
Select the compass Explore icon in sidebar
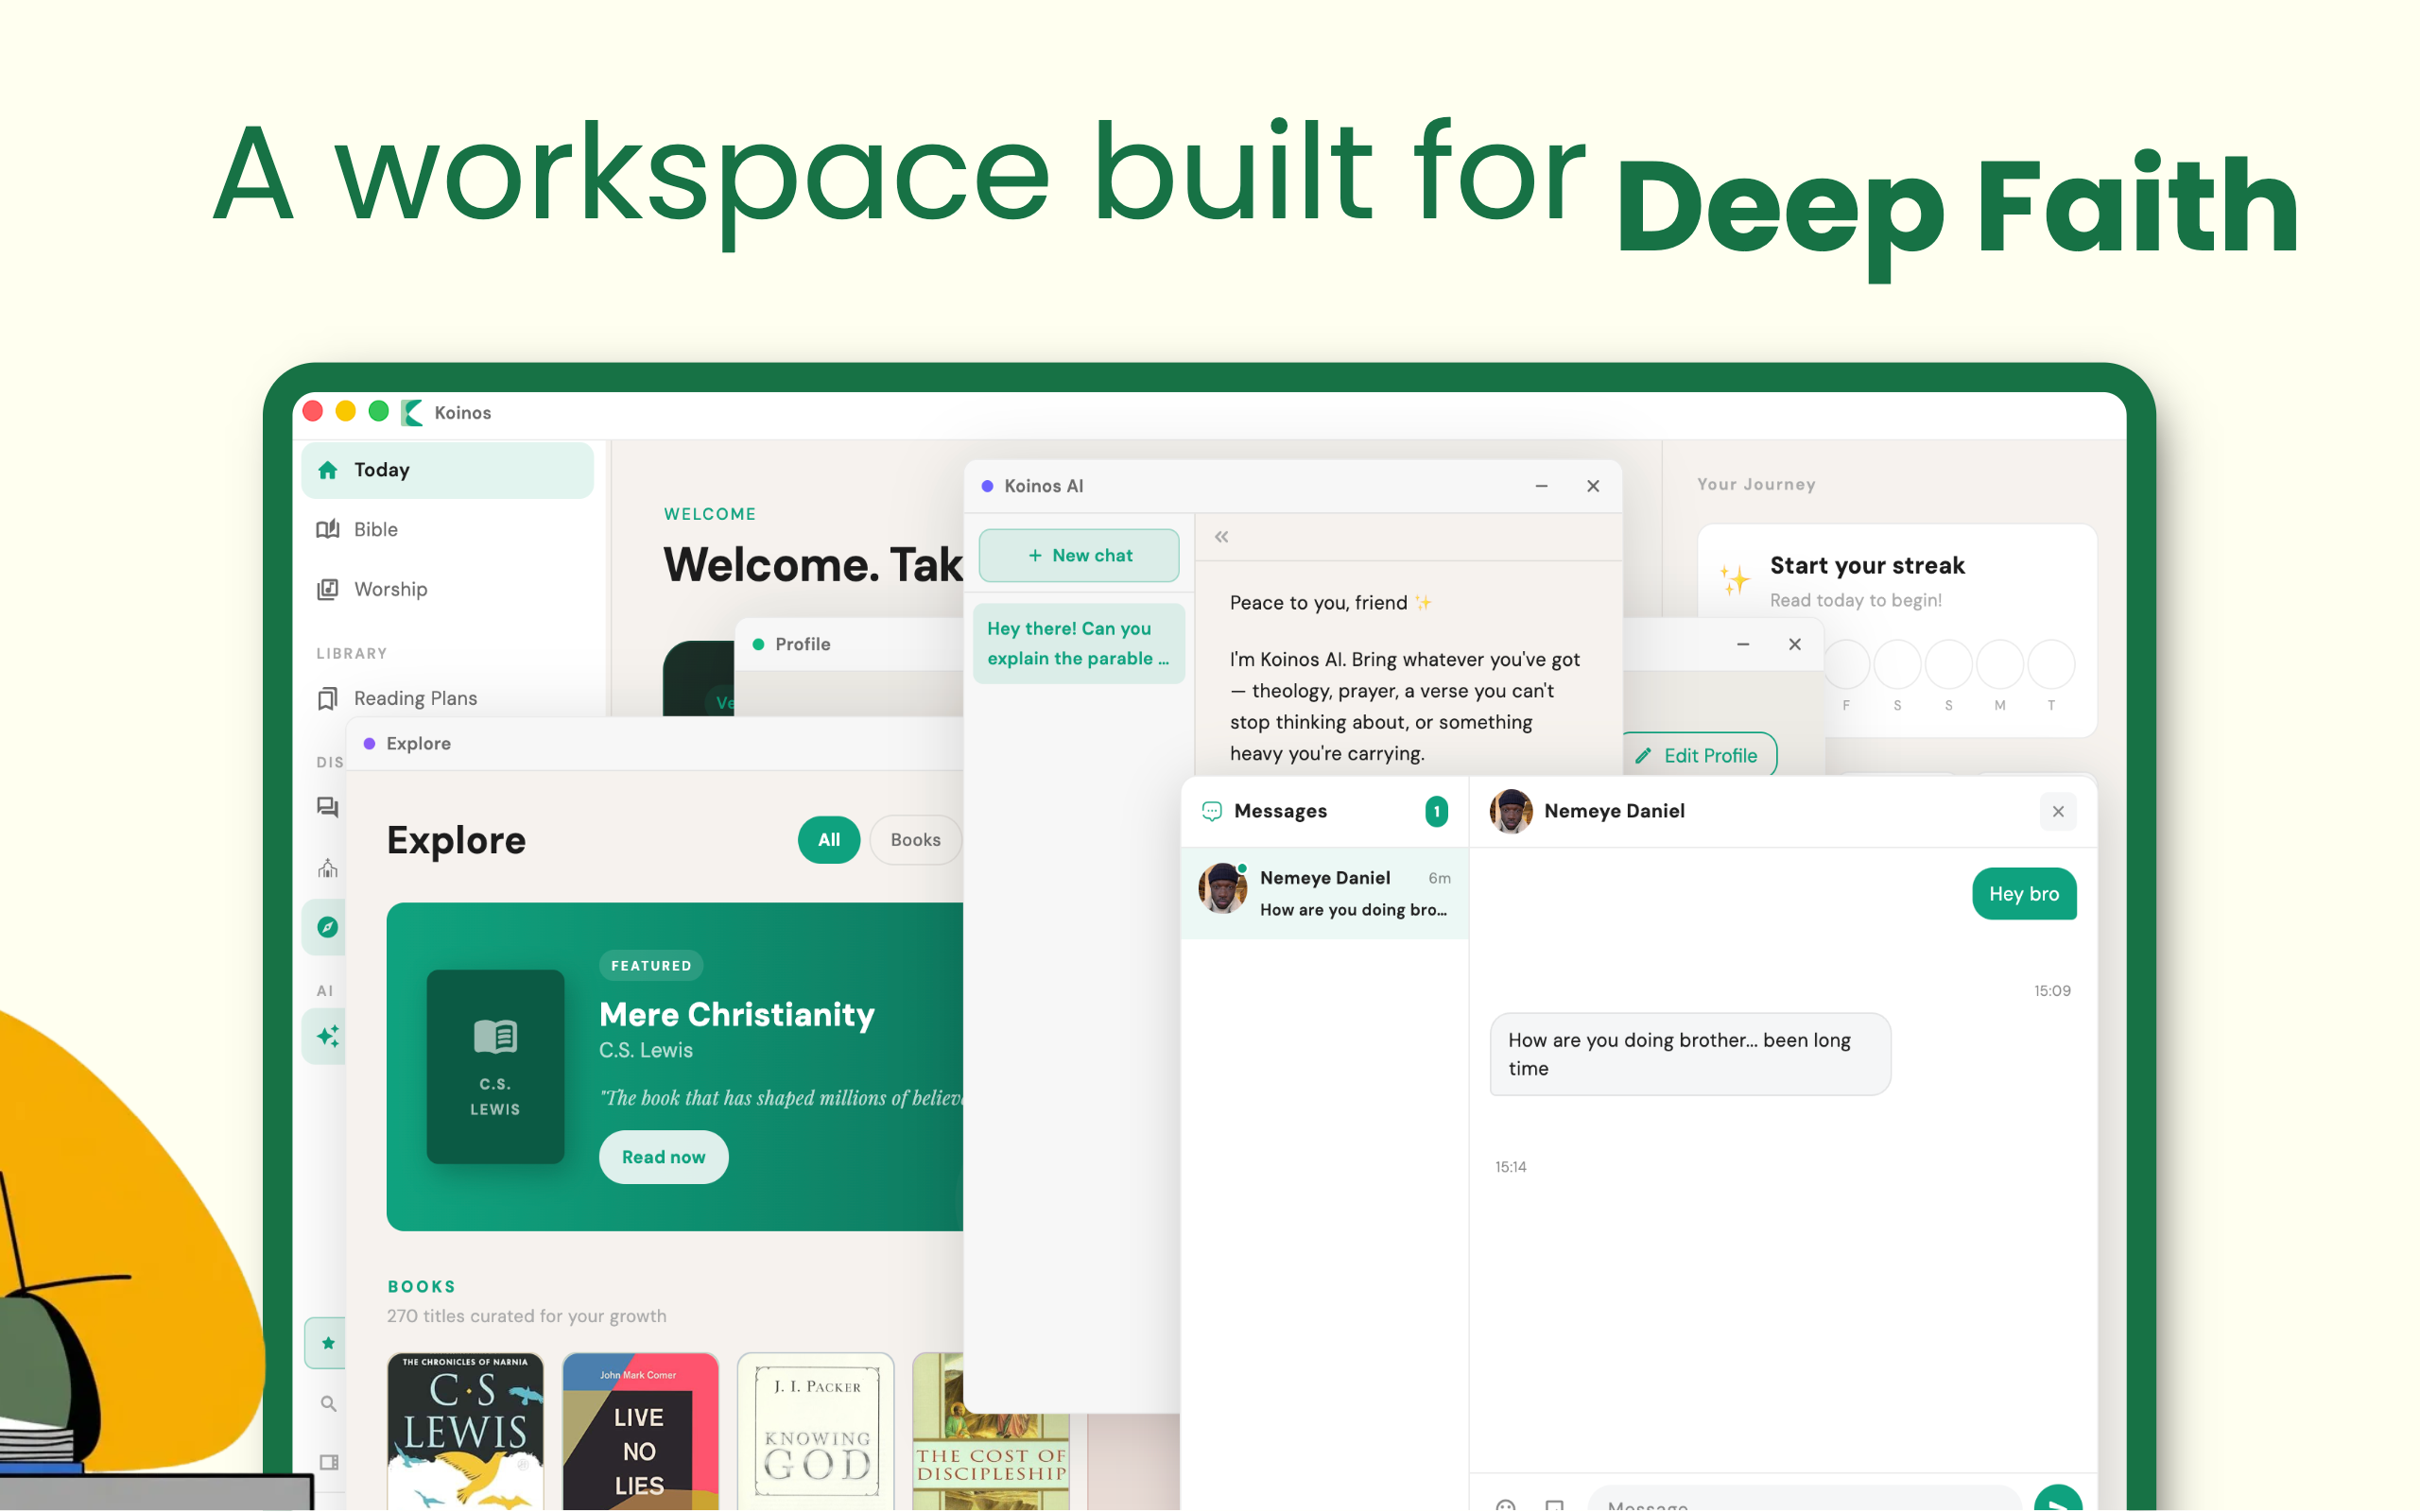(x=327, y=927)
